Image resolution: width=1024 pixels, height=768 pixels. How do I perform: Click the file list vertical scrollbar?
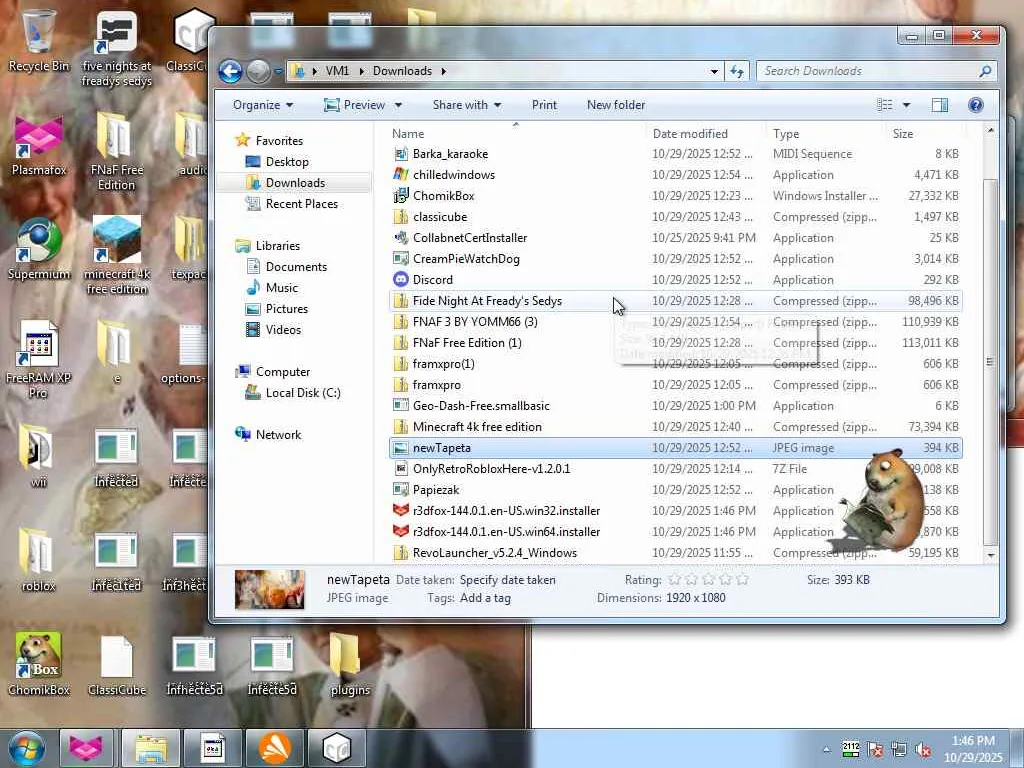pos(990,360)
